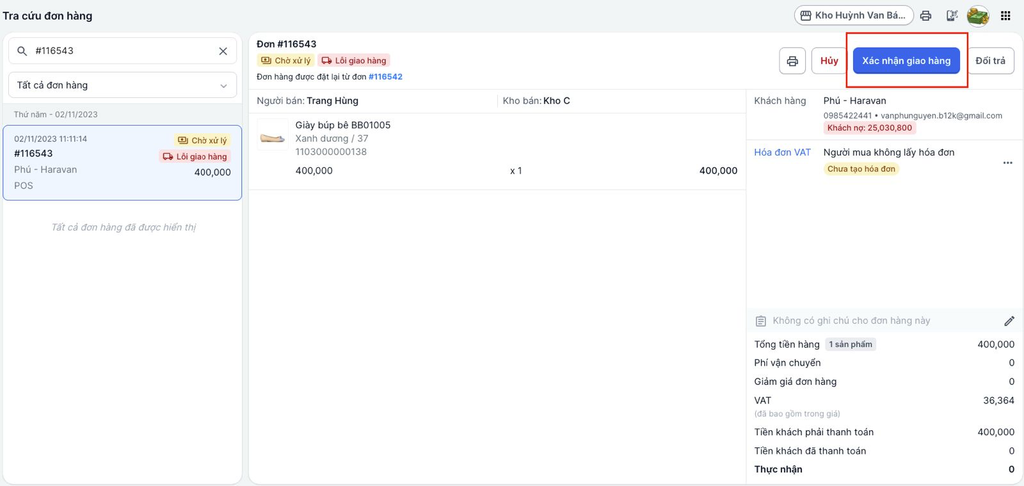This screenshot has width=1024, height=486.
Task: Click the search input containing #116543
Action: [120, 51]
